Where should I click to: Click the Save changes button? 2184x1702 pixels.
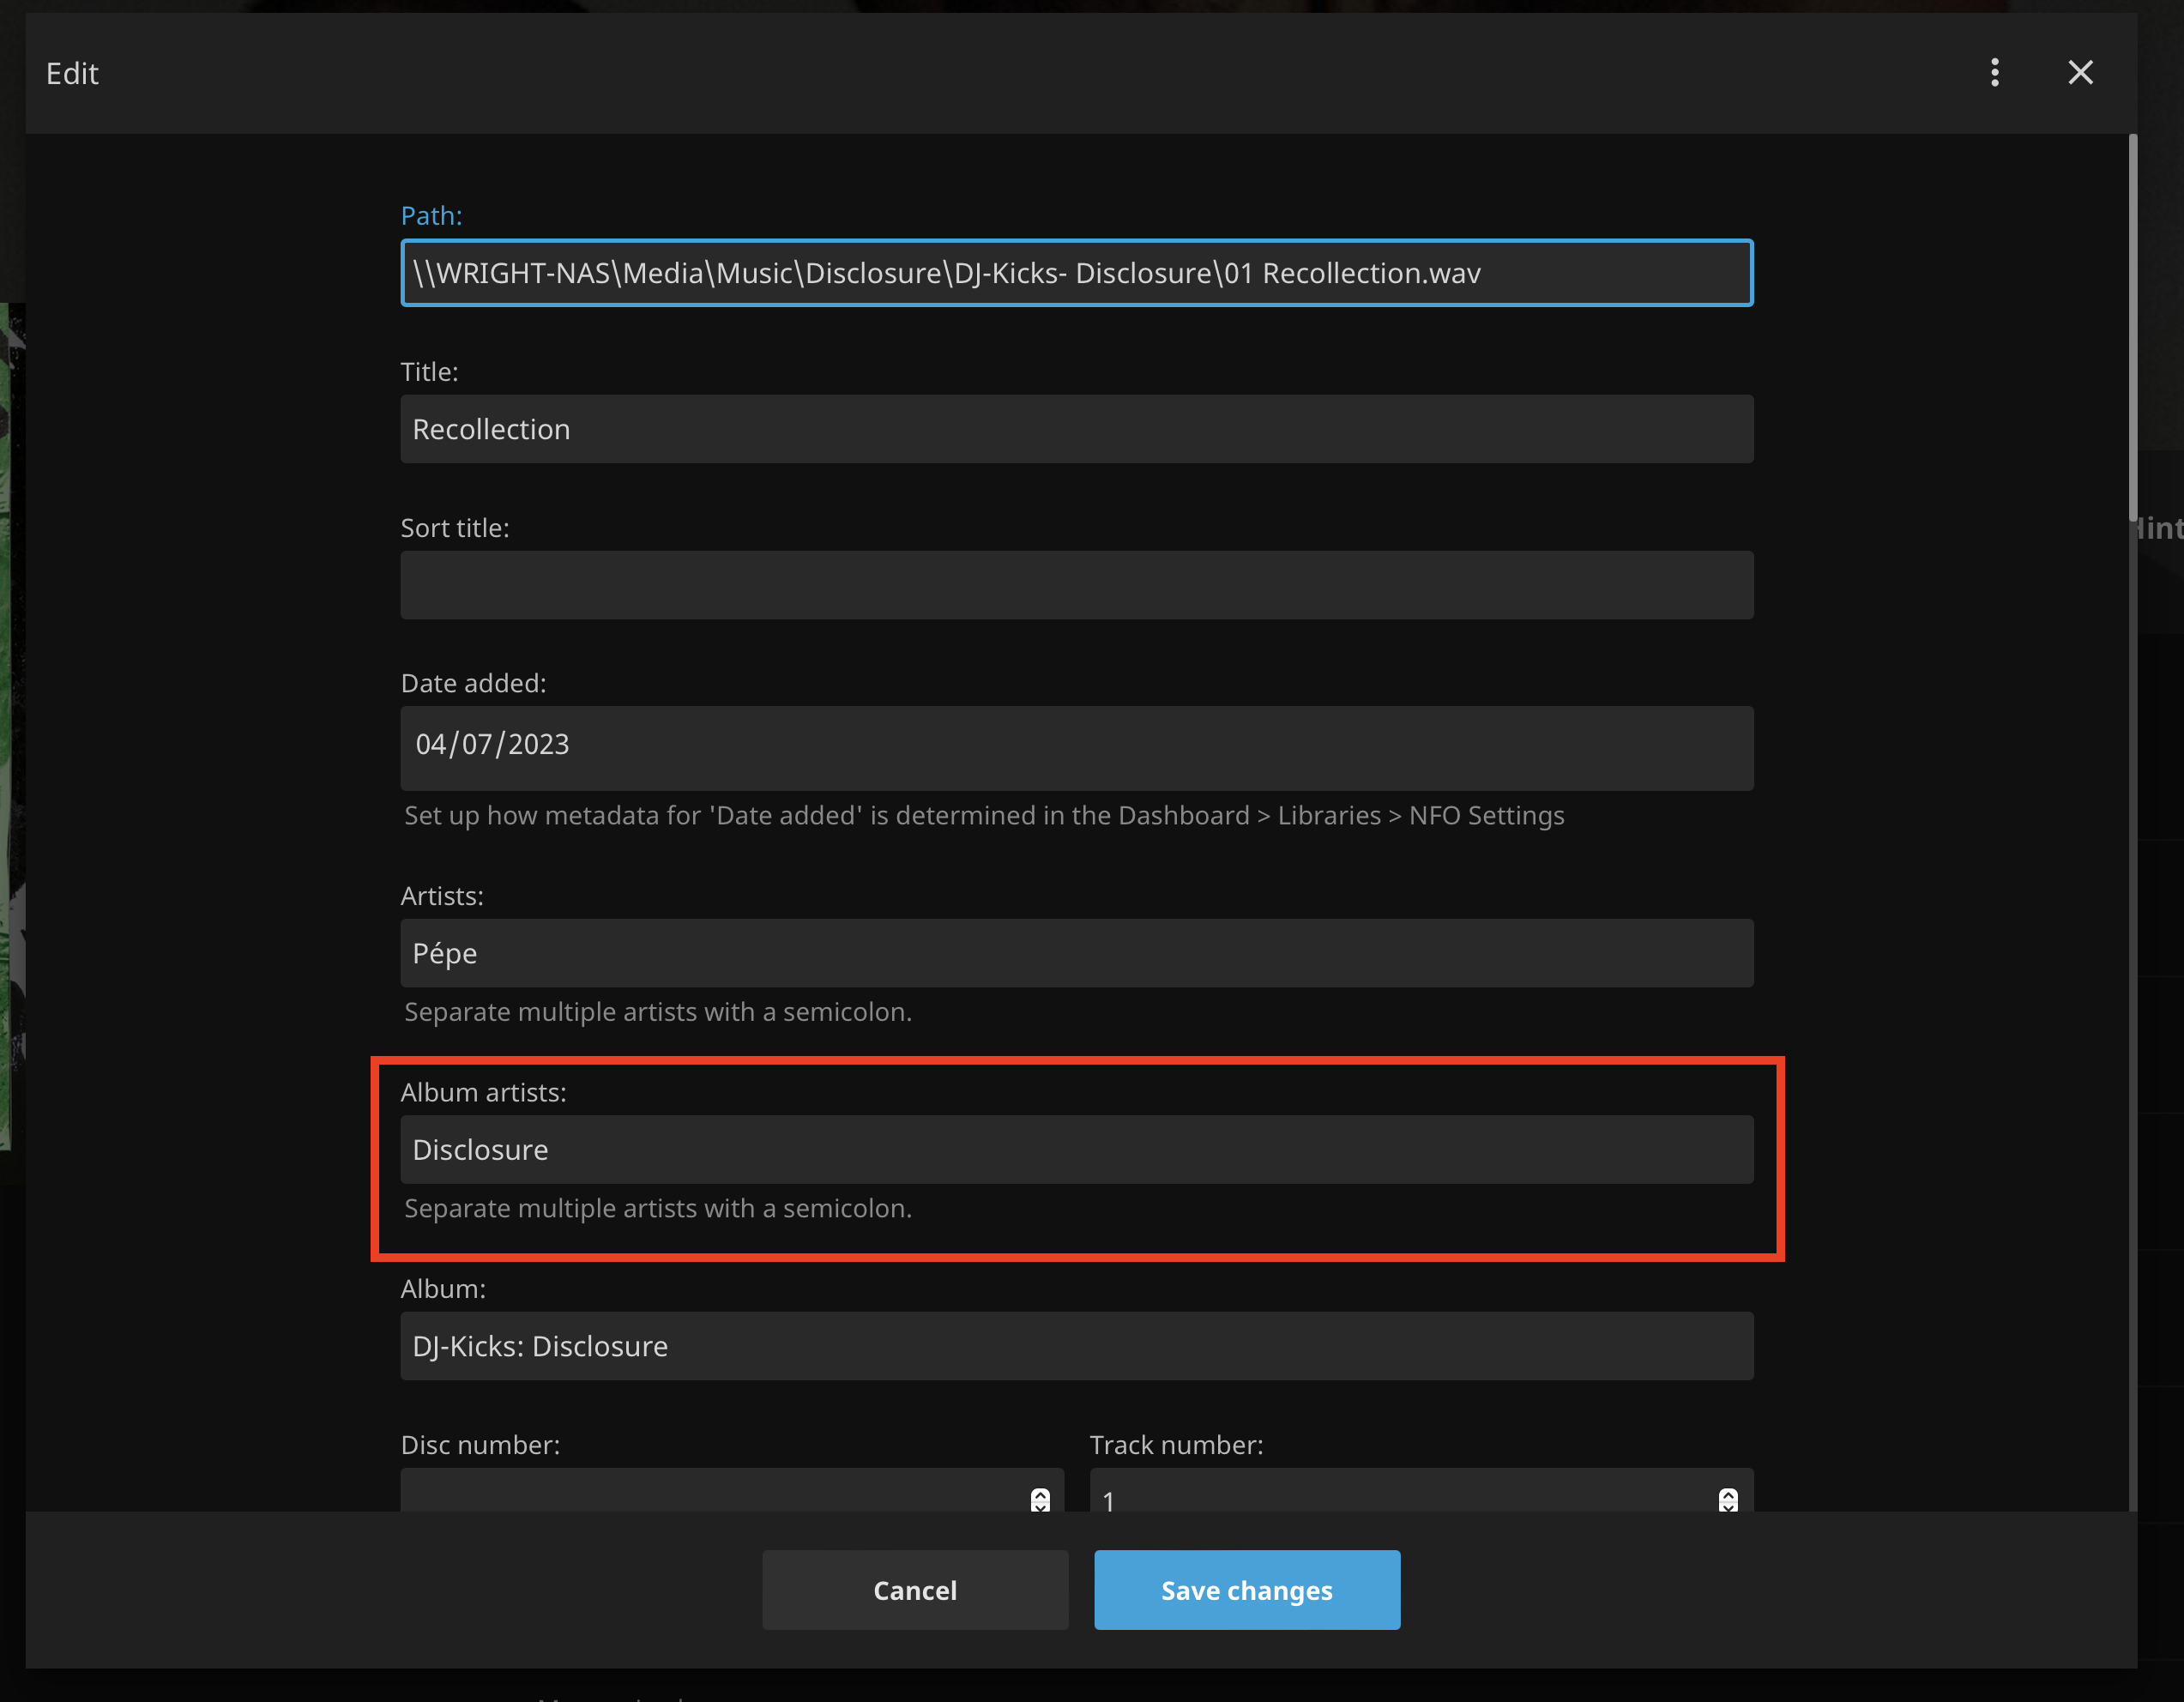(x=1246, y=1590)
